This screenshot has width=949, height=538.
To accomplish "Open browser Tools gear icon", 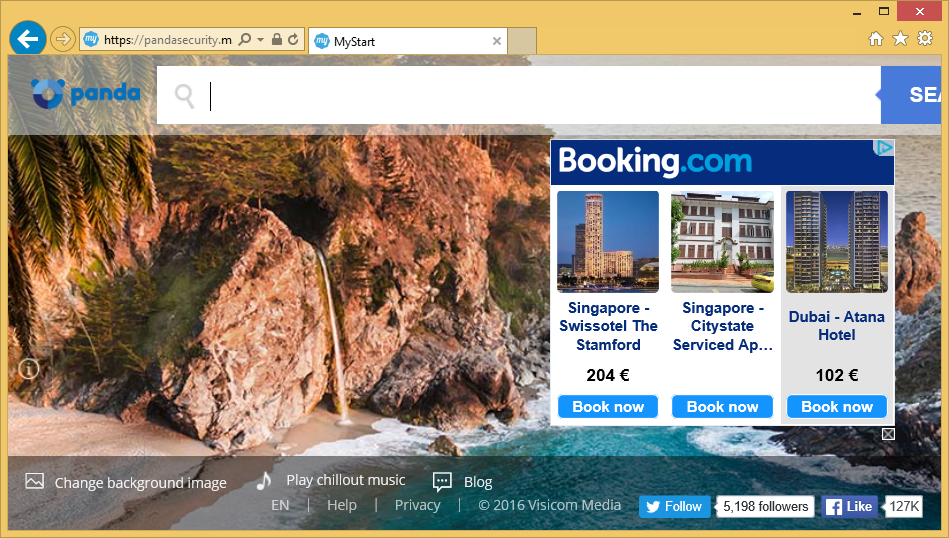I will click(x=925, y=39).
